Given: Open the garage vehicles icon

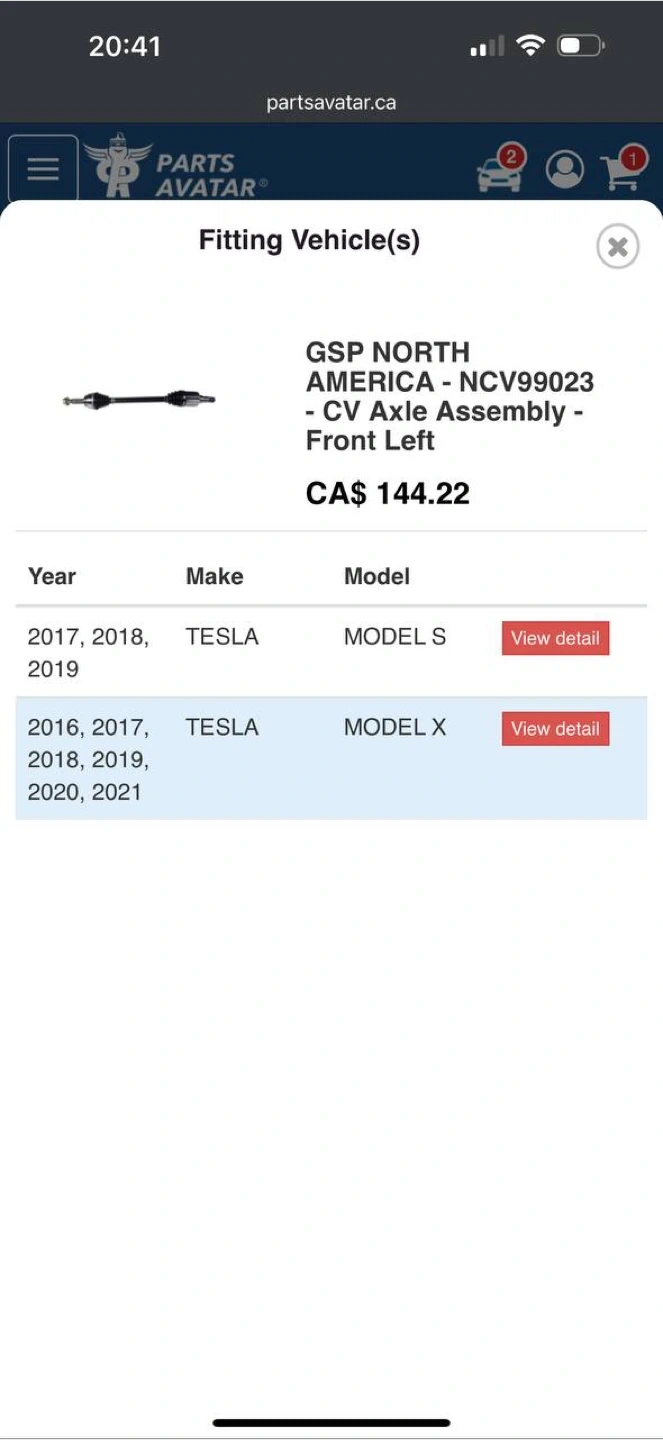Looking at the screenshot, I should (x=501, y=170).
